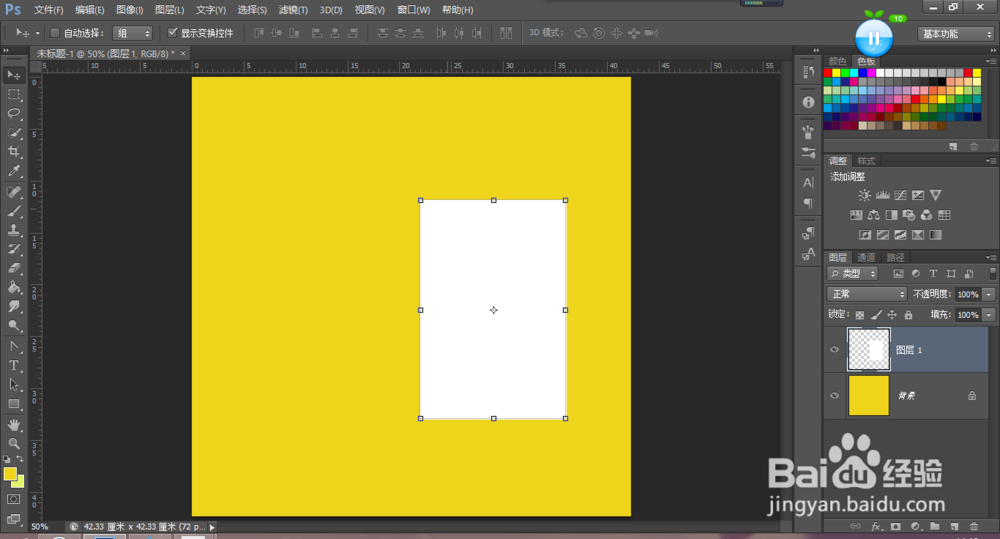Select the Rectangle shape tool
The width and height of the screenshot is (1000, 539).
pyautogui.click(x=13, y=404)
